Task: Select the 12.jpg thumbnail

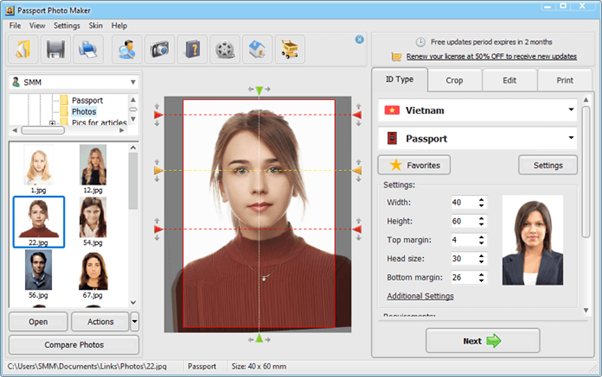Action: pos(93,169)
